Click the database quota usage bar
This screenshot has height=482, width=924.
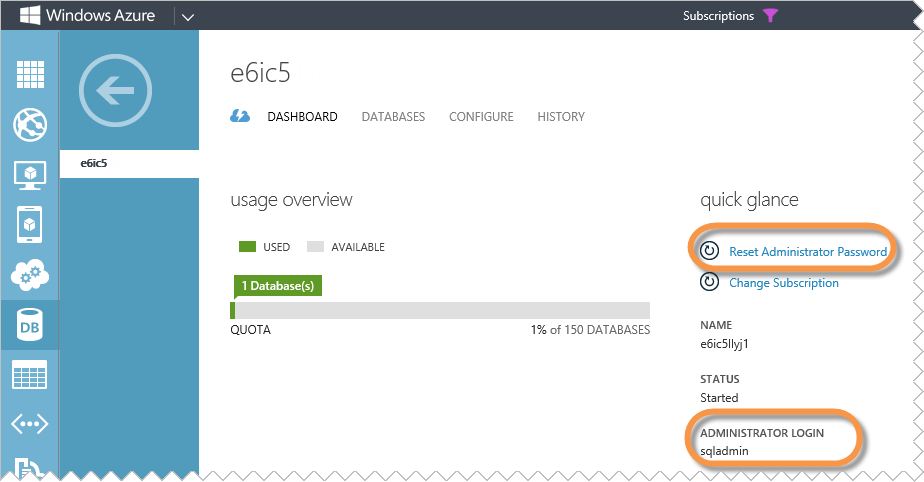click(440, 311)
